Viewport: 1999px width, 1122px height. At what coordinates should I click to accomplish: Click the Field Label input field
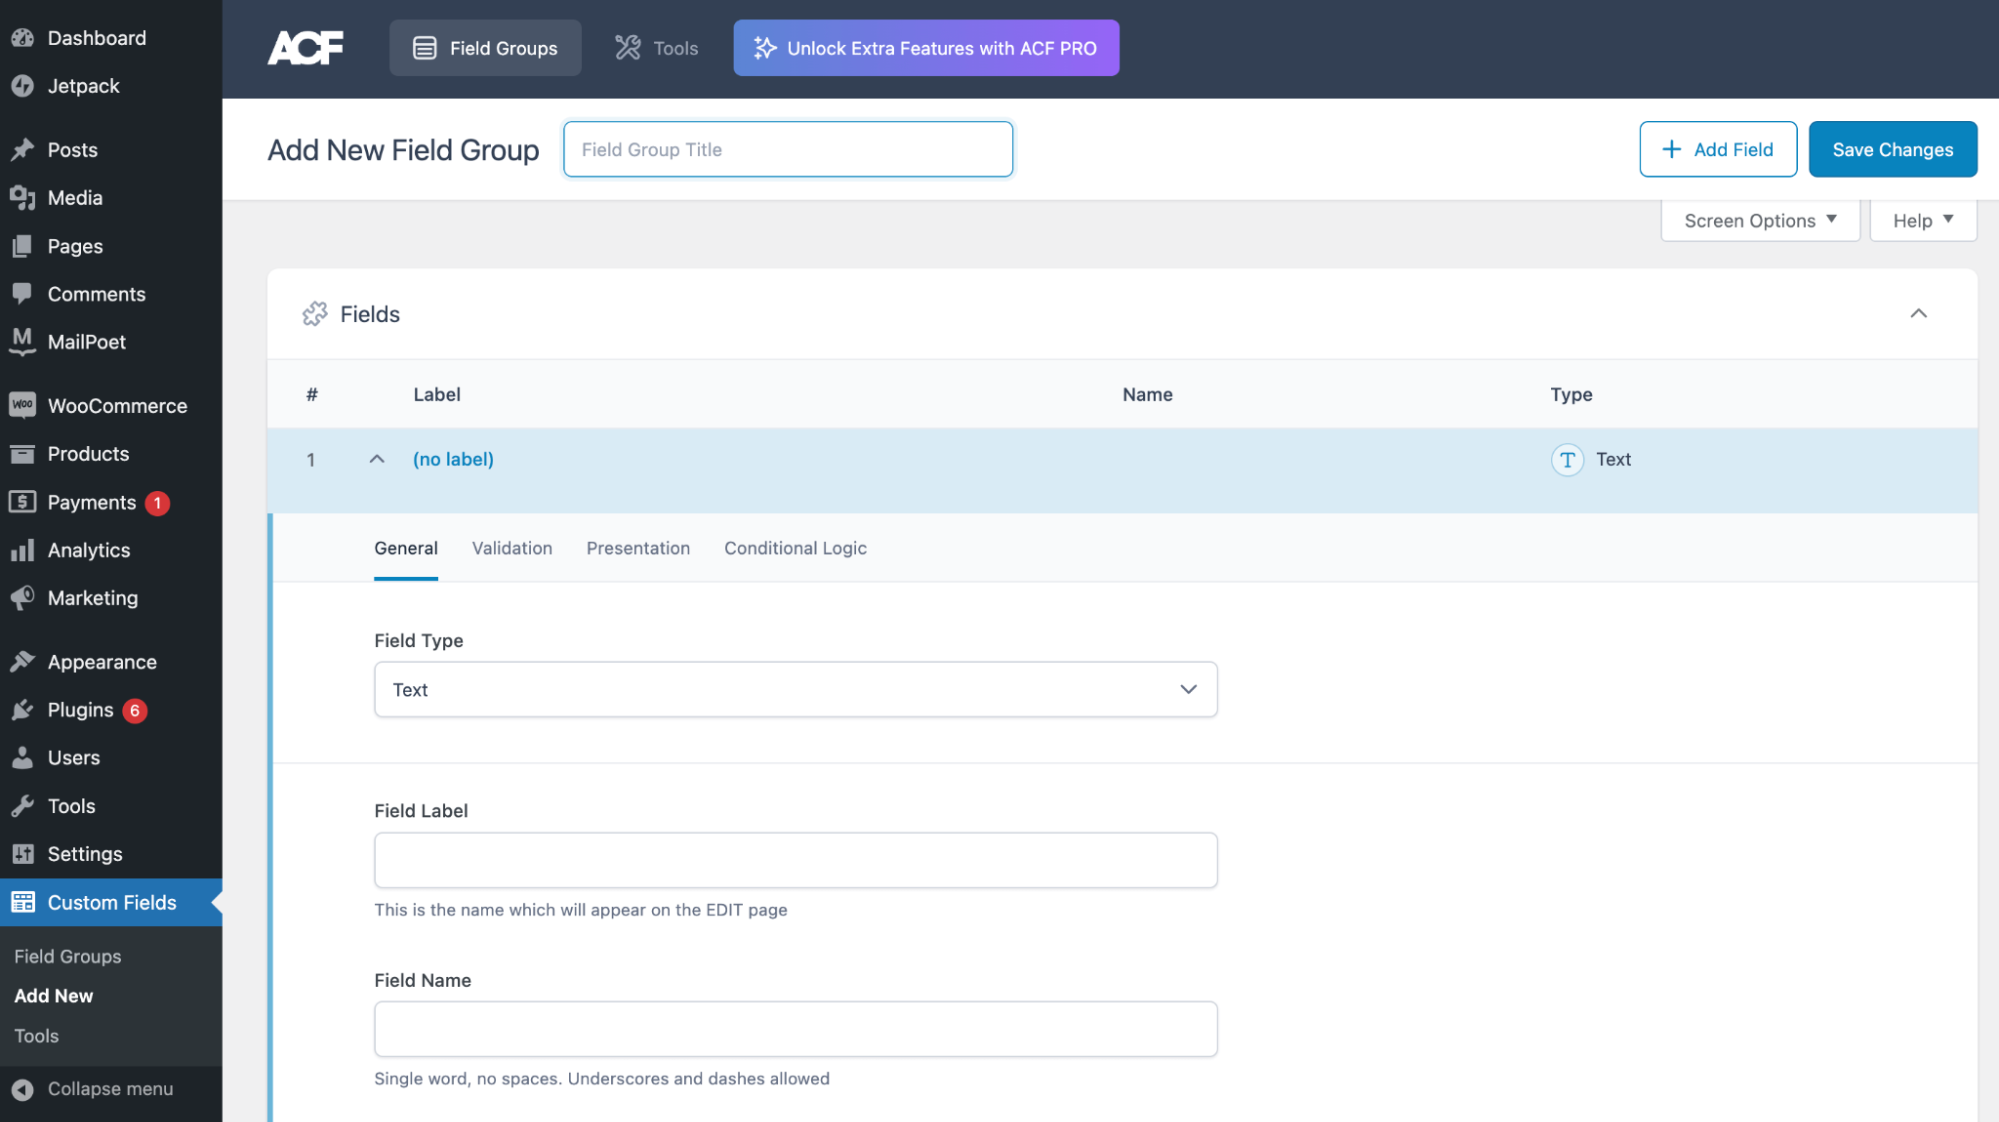(795, 858)
